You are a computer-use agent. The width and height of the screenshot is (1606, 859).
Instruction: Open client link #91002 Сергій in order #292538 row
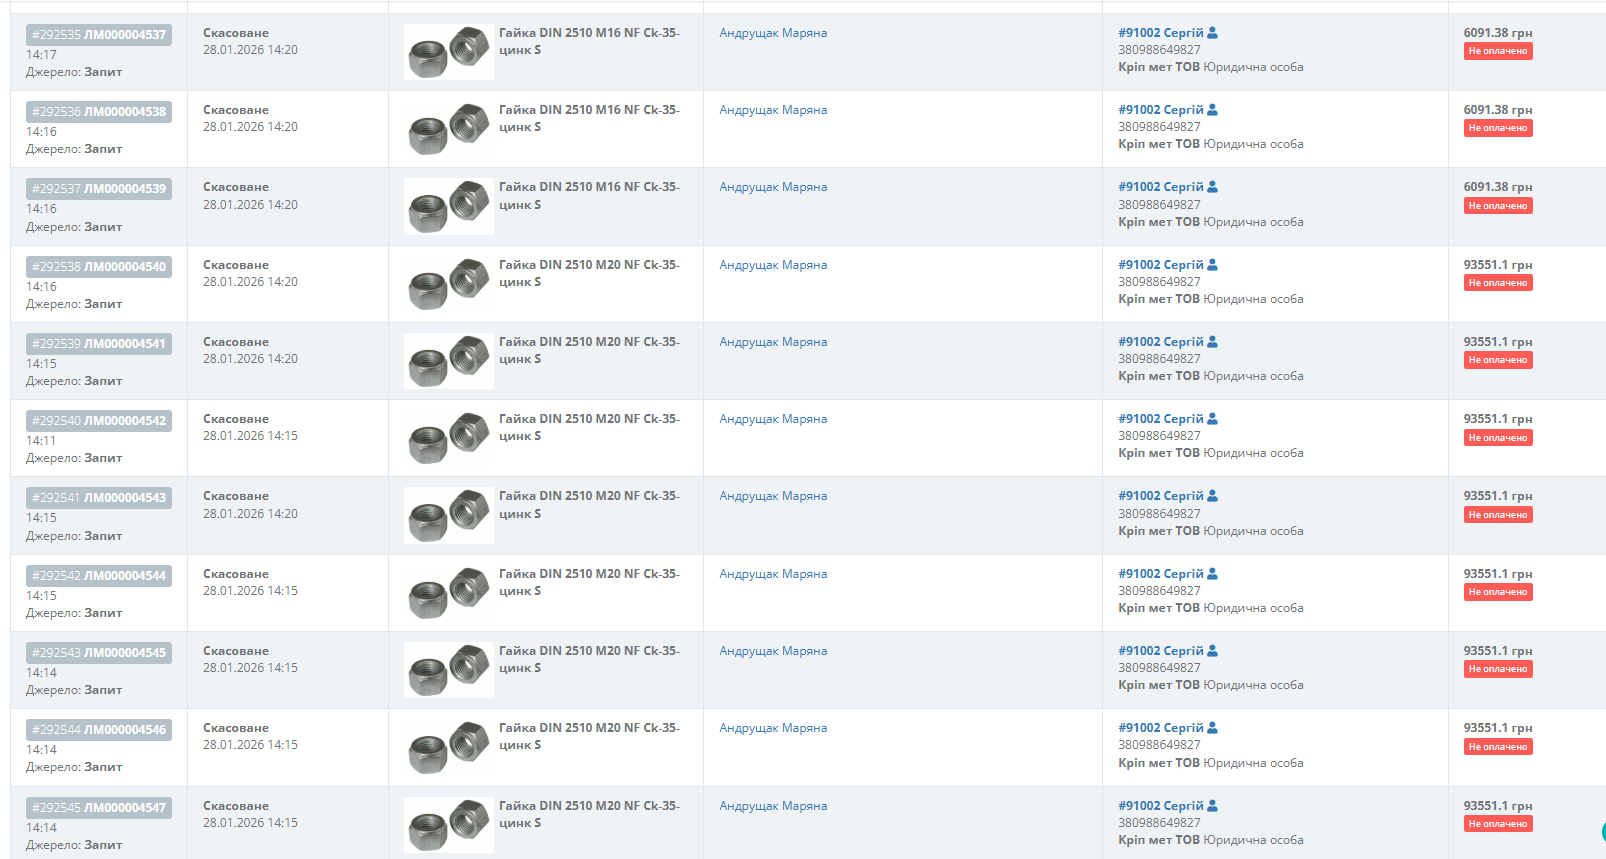[1160, 265]
